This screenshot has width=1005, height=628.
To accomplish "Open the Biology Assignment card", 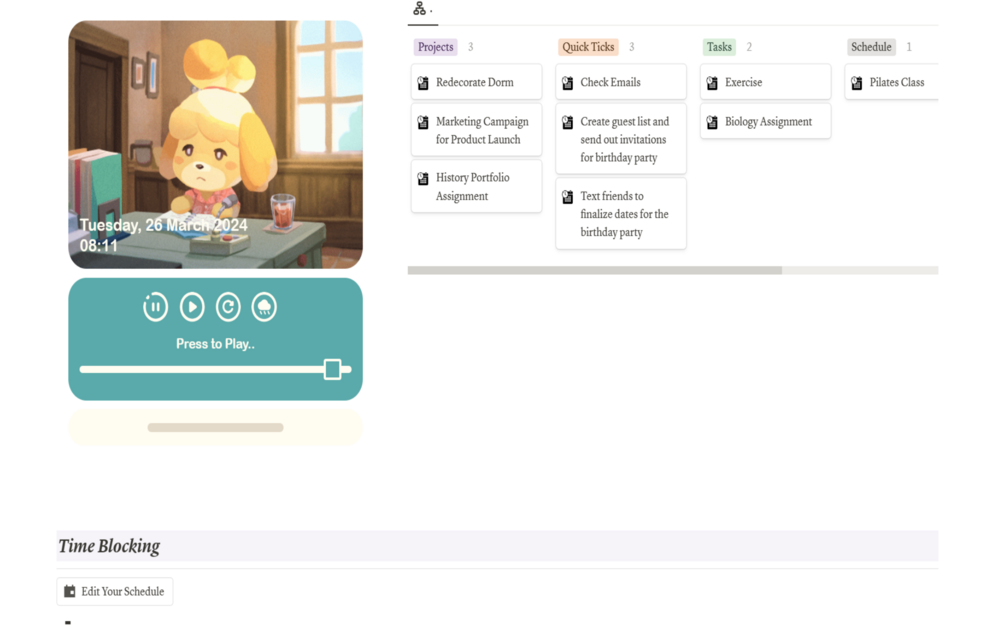I will click(765, 121).
